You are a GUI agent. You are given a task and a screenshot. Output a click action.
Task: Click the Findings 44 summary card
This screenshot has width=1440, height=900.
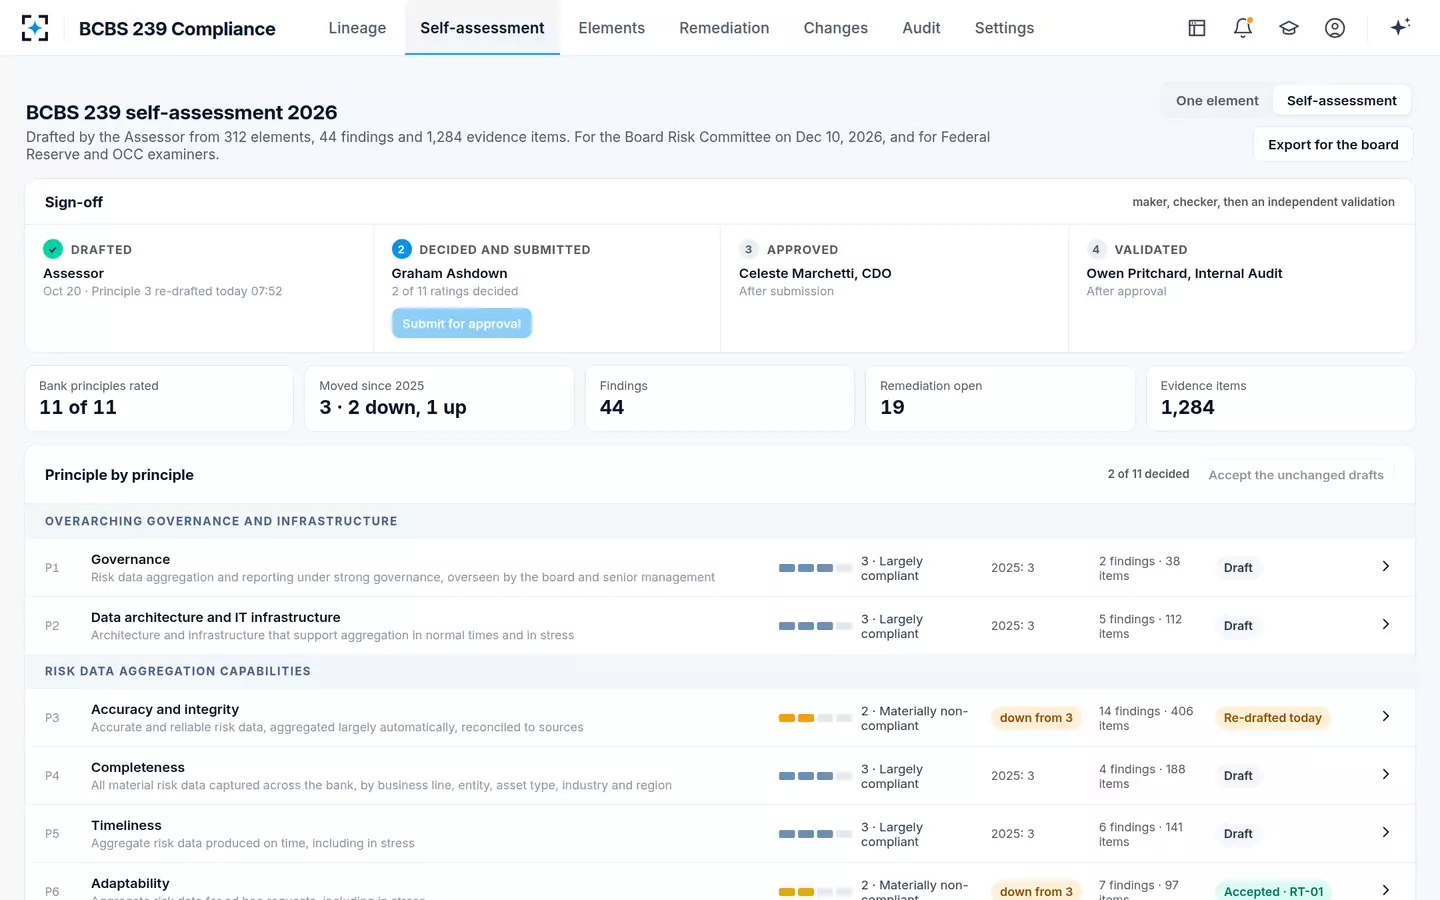720,398
